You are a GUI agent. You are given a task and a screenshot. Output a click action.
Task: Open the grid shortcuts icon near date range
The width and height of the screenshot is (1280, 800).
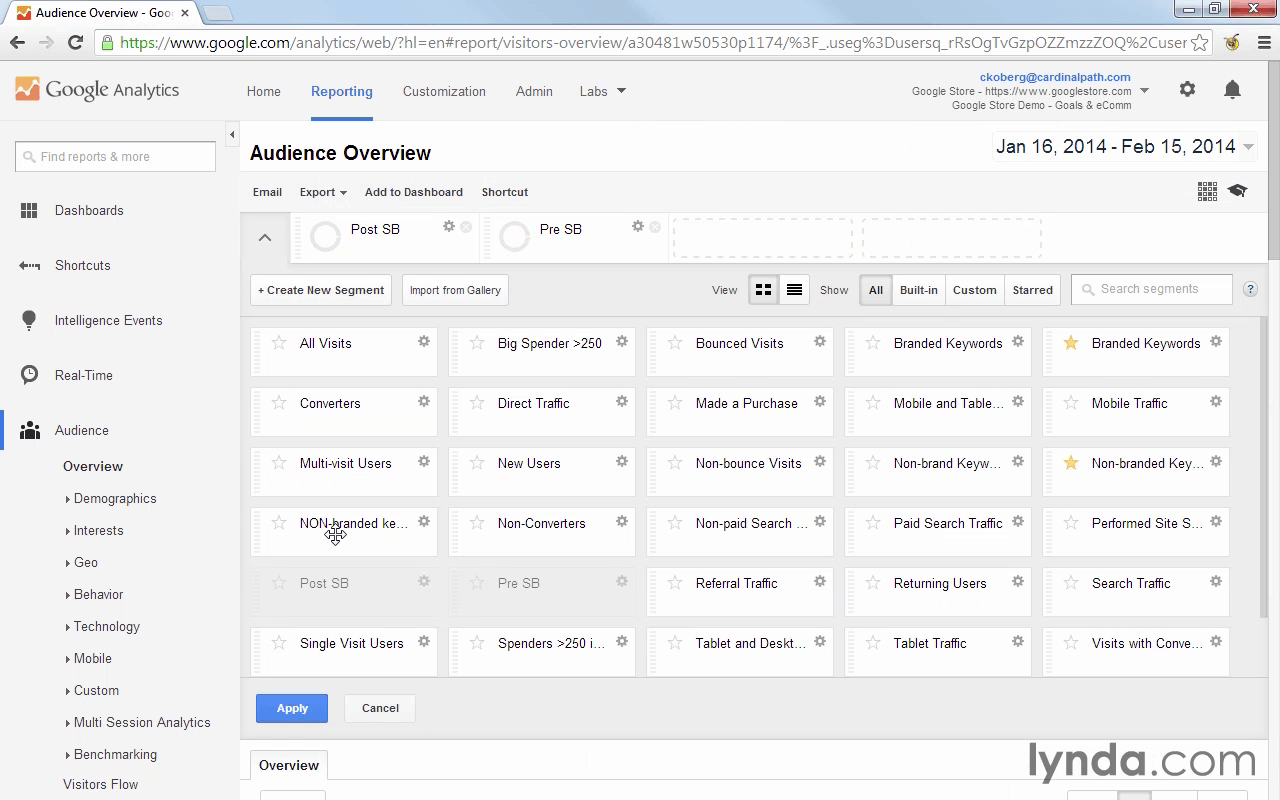(x=1207, y=191)
